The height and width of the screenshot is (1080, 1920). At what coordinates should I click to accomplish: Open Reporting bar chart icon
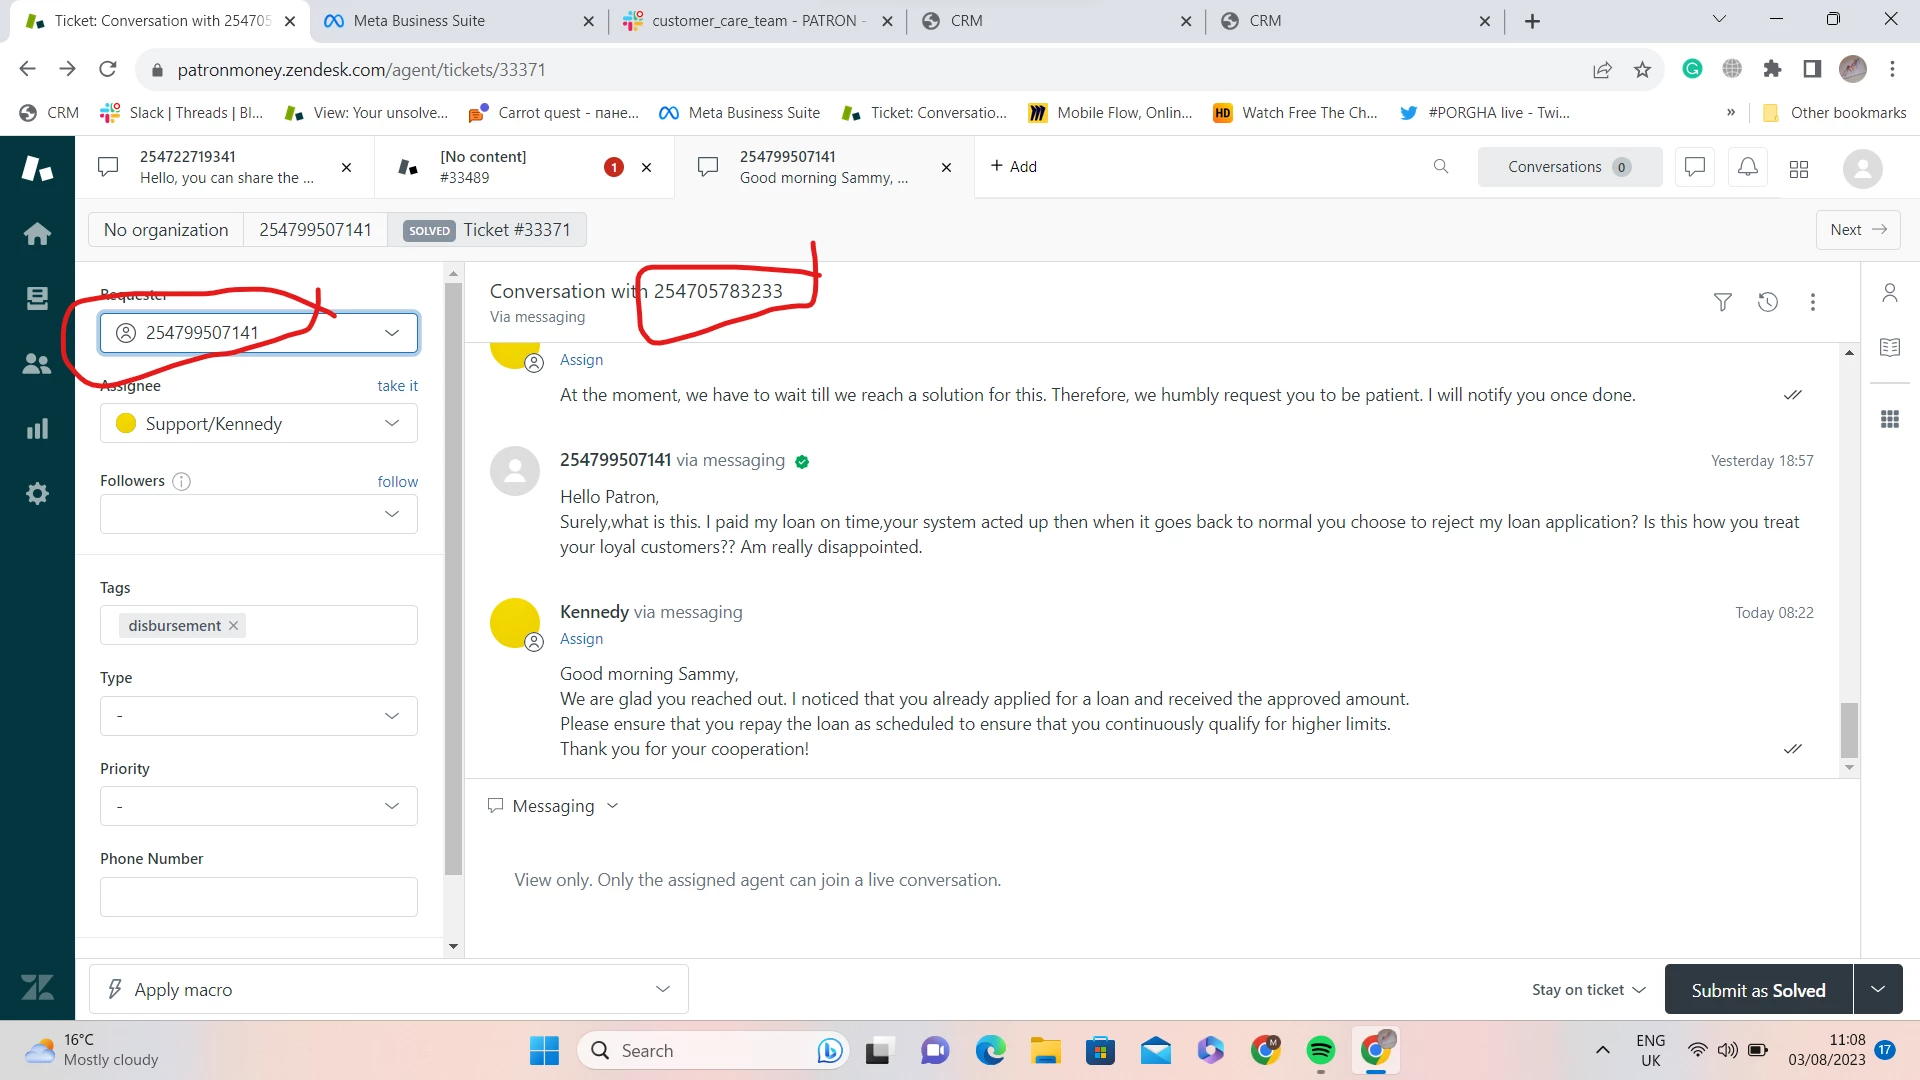pyautogui.click(x=37, y=429)
